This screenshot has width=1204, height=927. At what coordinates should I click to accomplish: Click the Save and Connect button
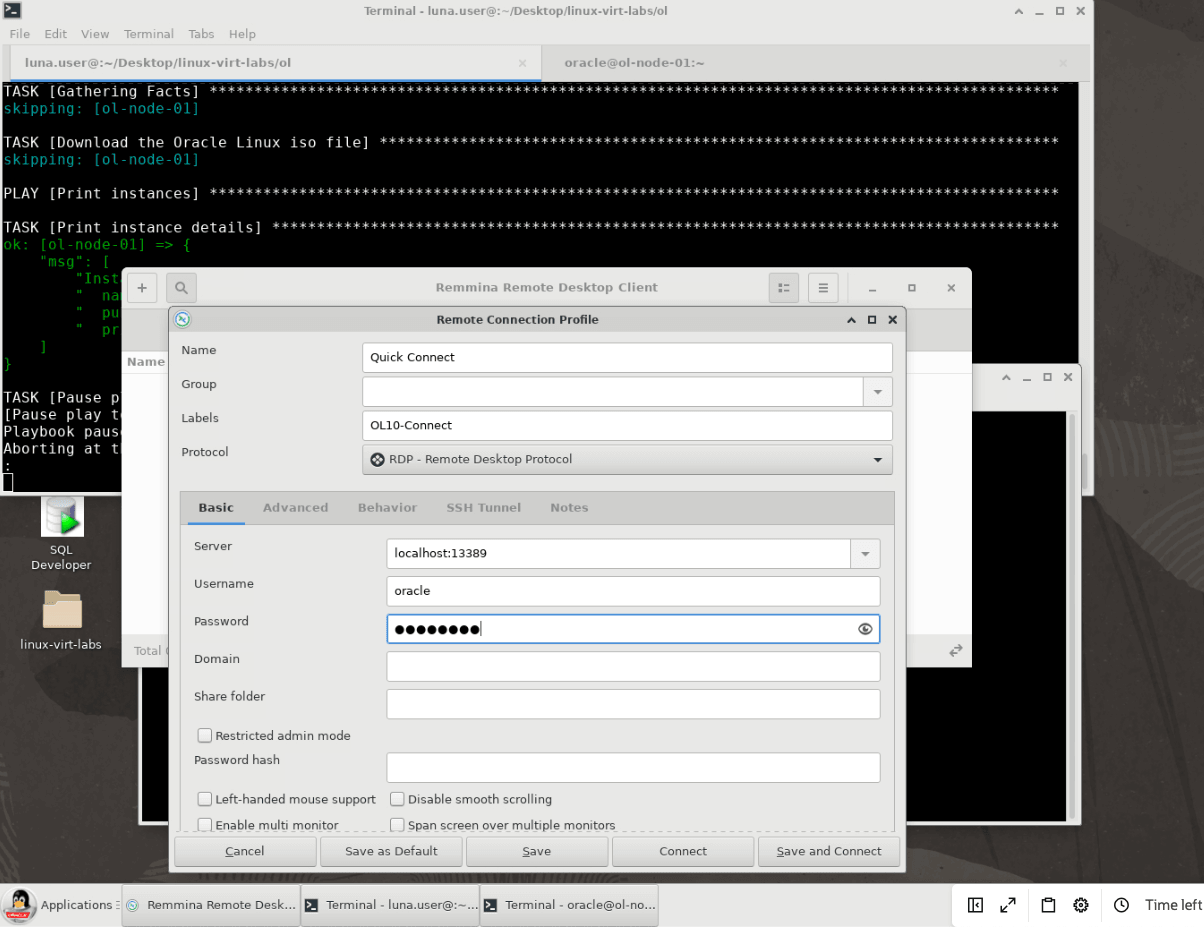click(829, 851)
